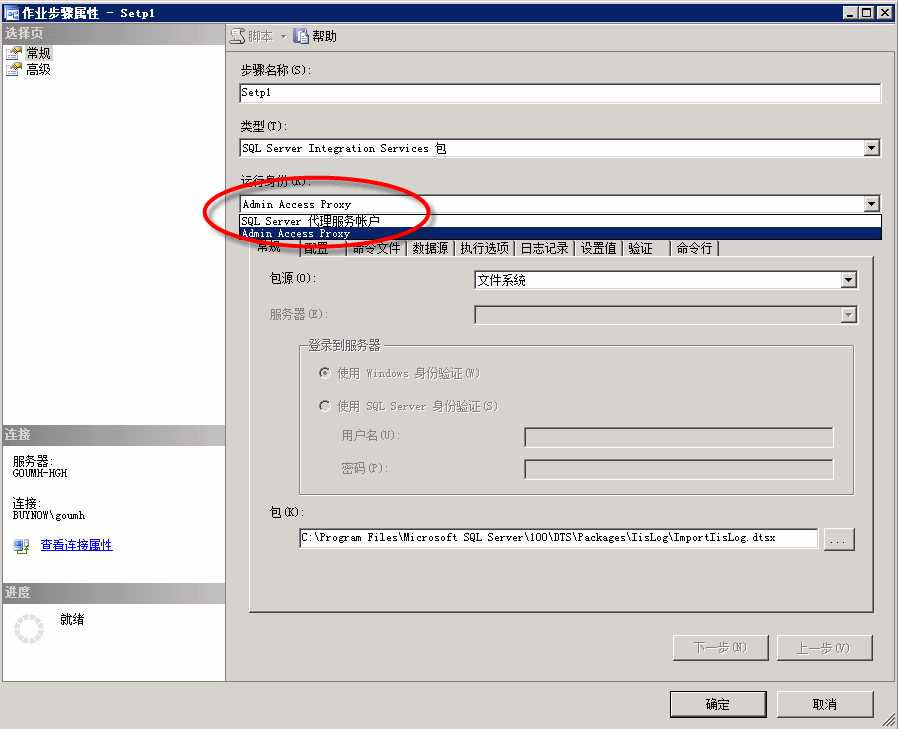Click the 上一步 previous button

[824, 648]
